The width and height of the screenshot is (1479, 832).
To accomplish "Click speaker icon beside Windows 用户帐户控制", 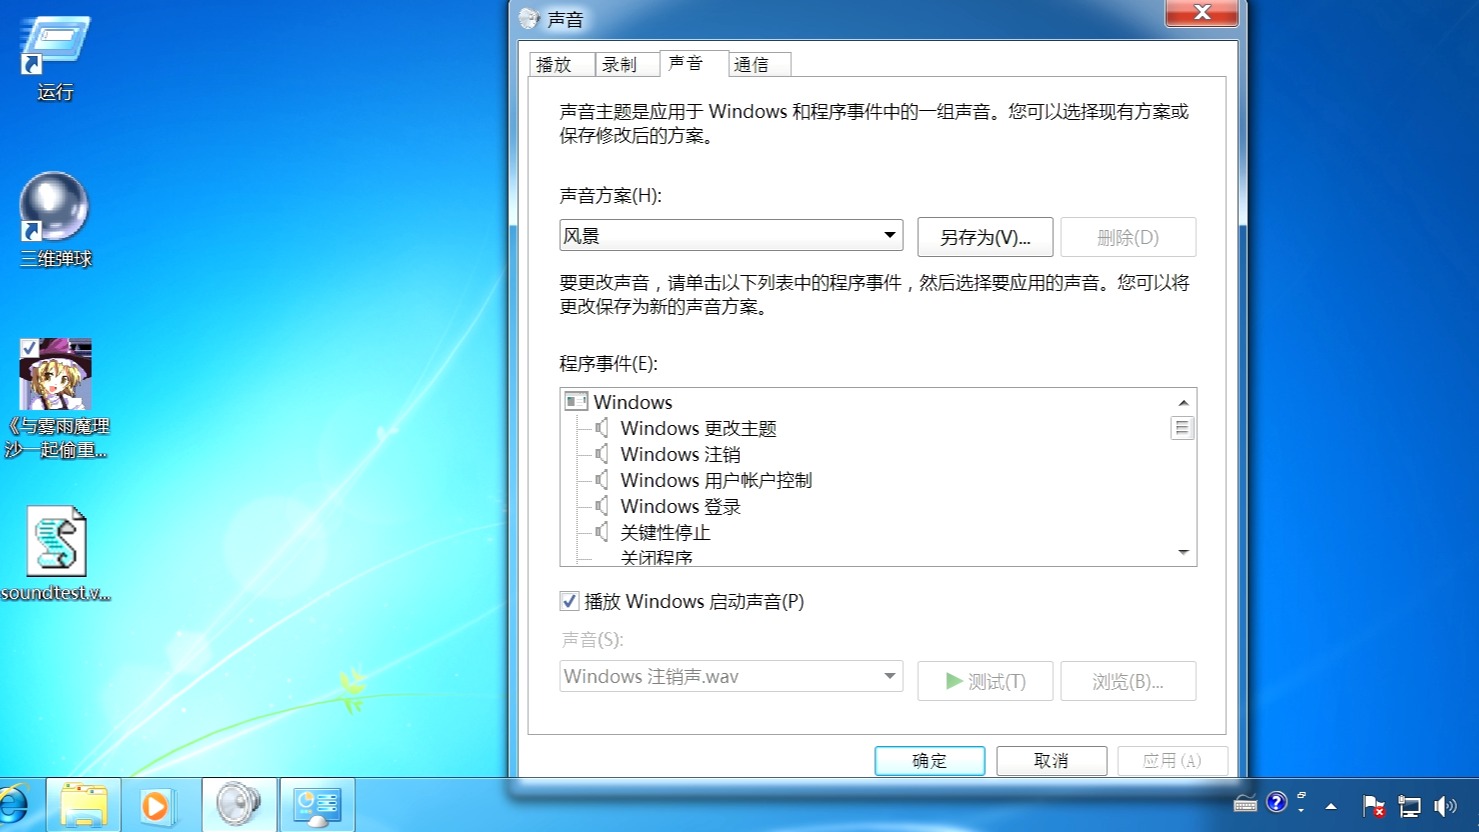I will [x=602, y=480].
